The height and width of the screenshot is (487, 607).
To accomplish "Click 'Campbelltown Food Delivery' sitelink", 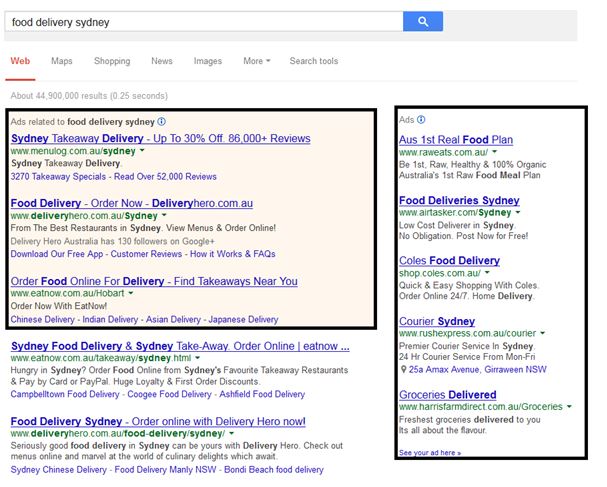I will (65, 394).
